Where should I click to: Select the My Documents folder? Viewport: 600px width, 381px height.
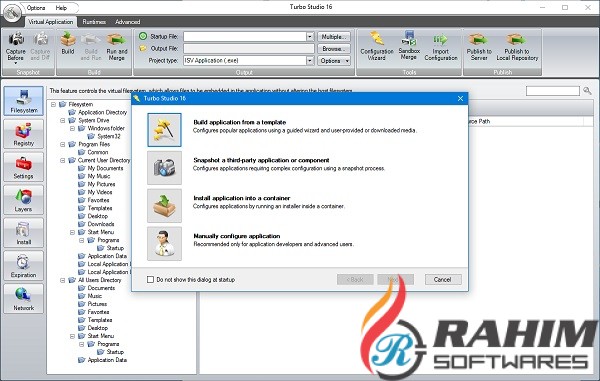click(105, 168)
